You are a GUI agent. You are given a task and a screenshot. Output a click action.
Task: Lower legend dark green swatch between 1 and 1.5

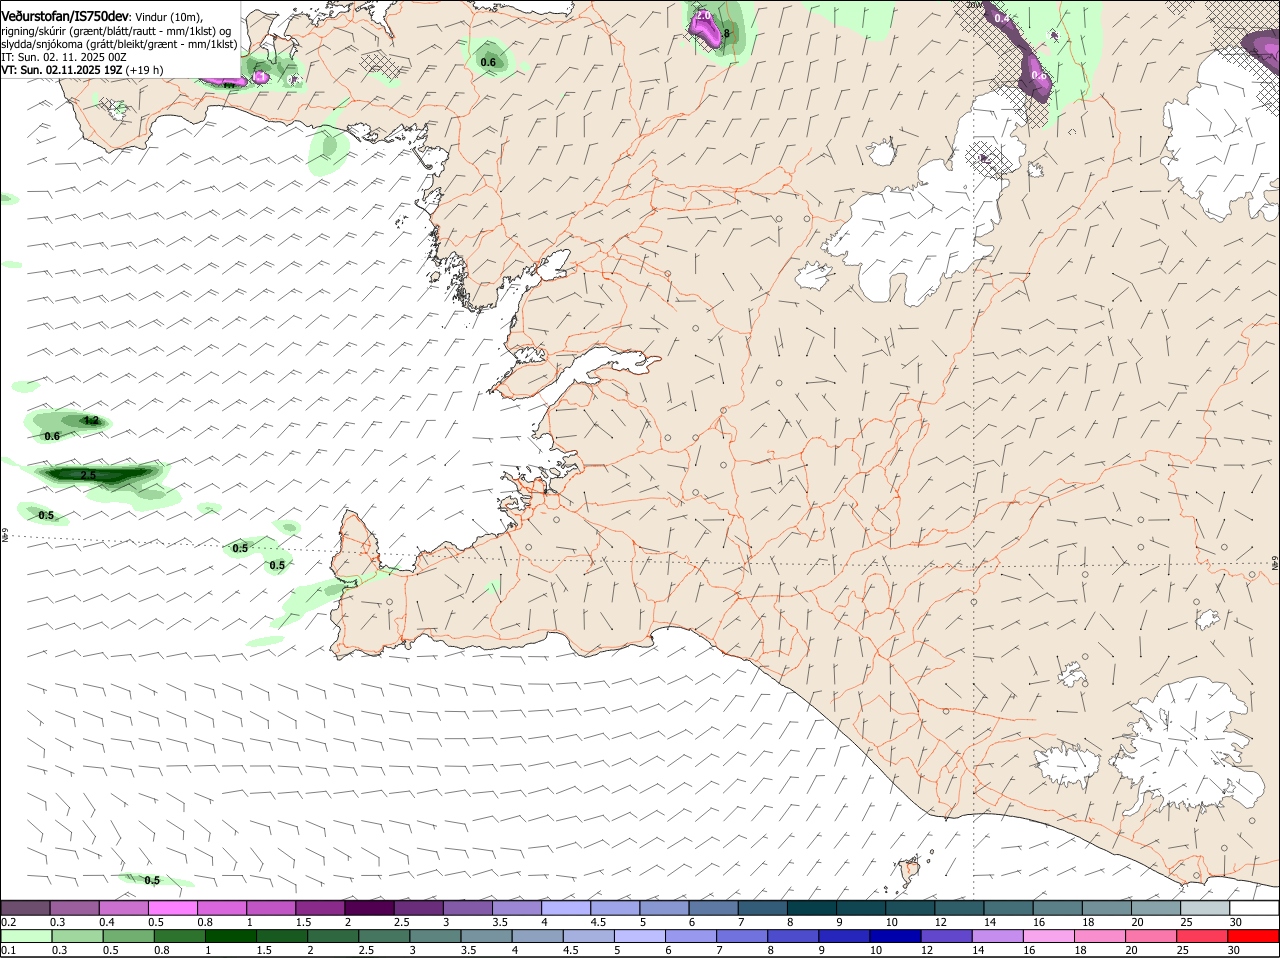point(231,936)
